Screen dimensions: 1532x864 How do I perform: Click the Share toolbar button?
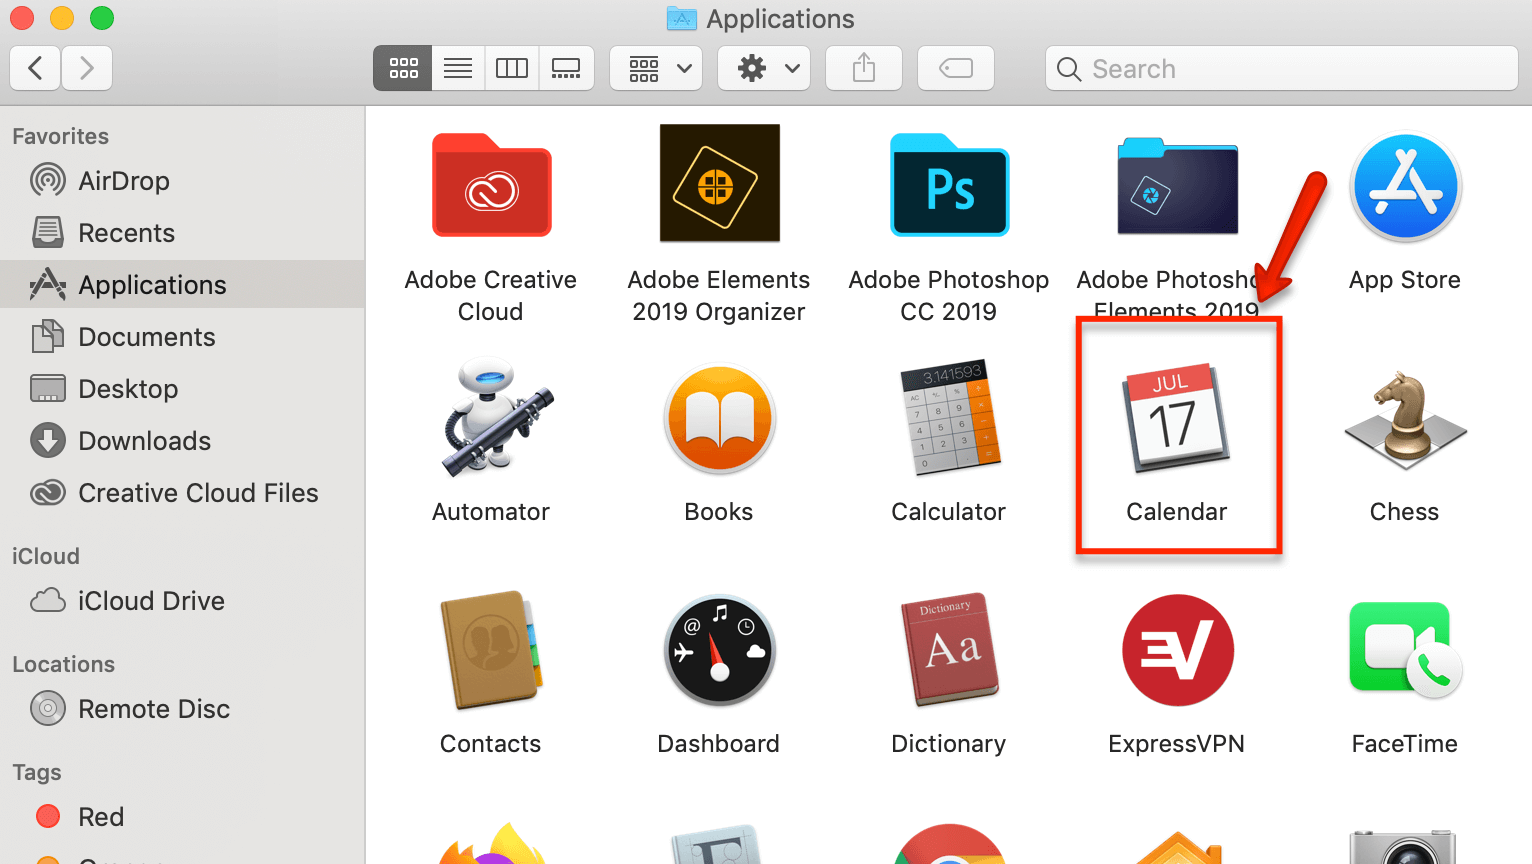pyautogui.click(x=864, y=68)
